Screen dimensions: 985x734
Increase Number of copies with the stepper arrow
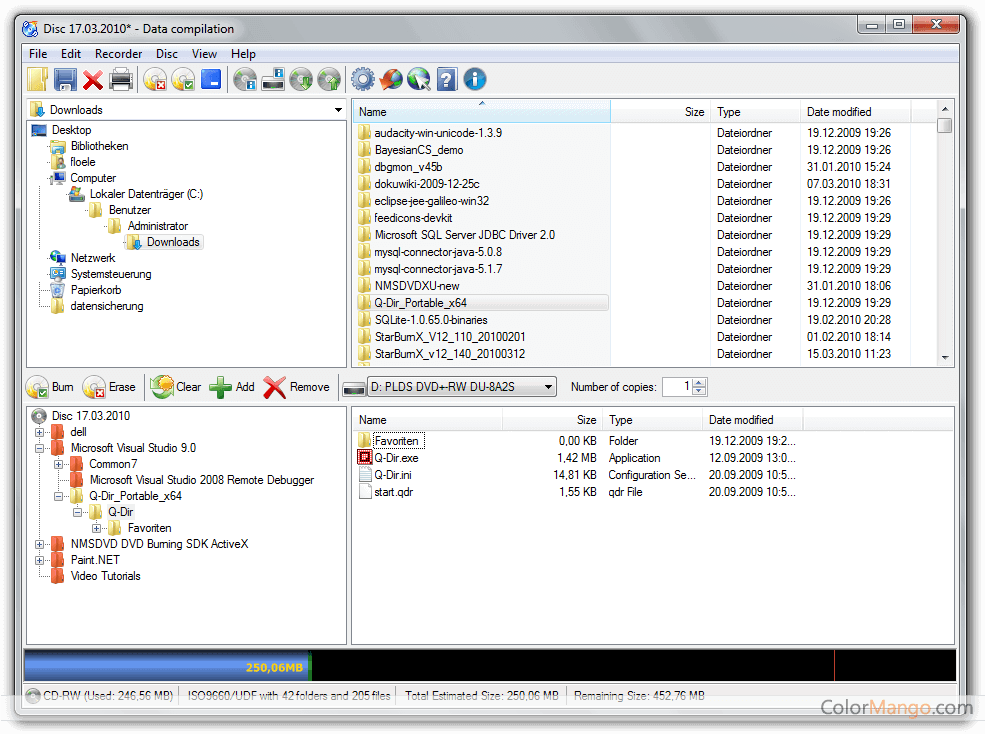pos(697,382)
